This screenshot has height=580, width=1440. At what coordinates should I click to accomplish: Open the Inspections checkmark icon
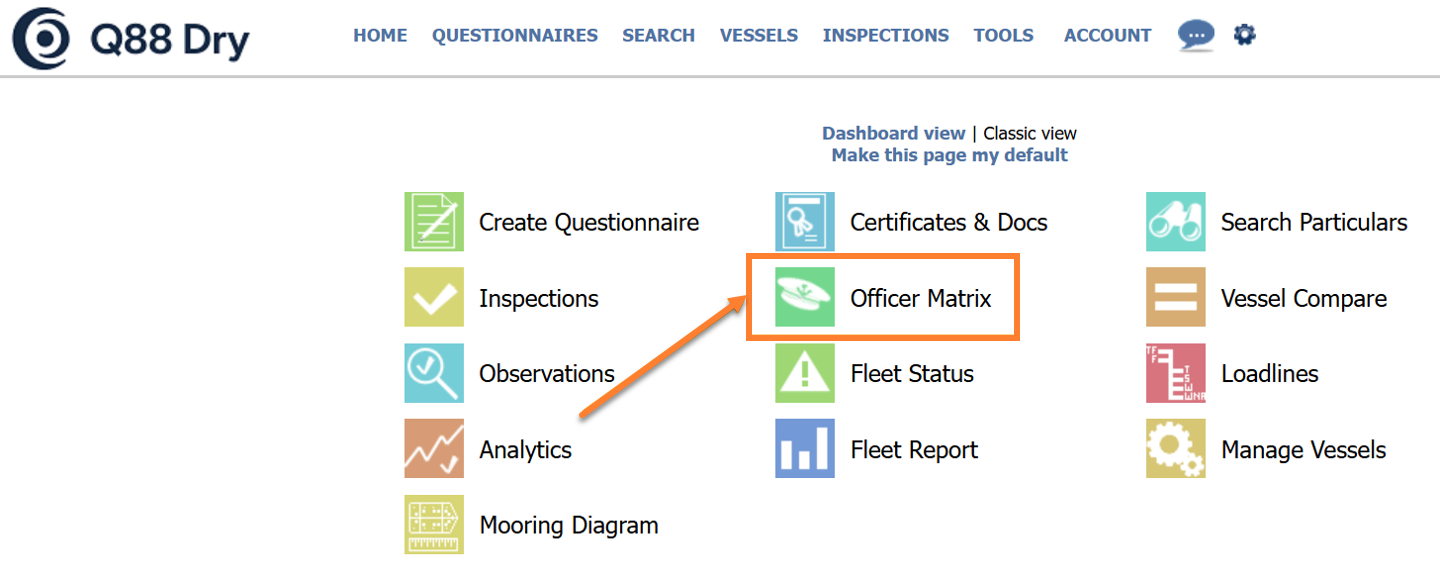(x=434, y=298)
